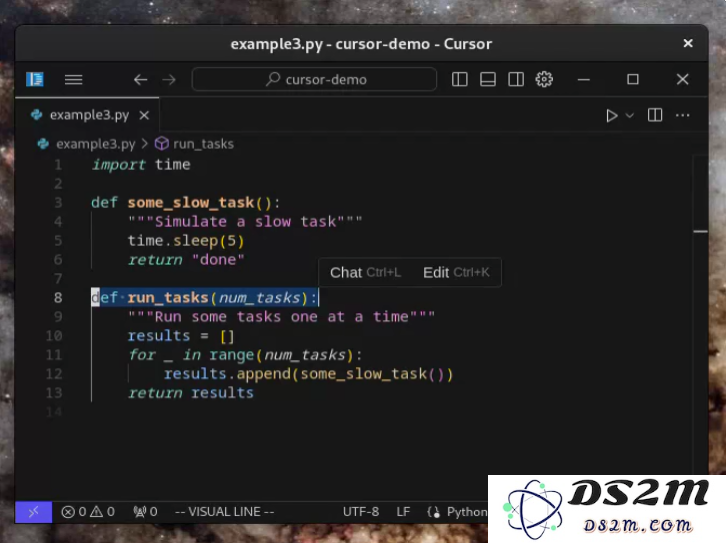This screenshot has height=543, width=726.
Task: Click the VISUAL LINE mode indicator
Action: point(225,512)
